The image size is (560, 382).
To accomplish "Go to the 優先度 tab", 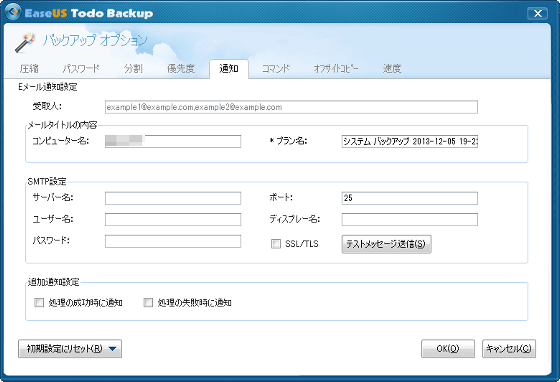I will click(181, 69).
